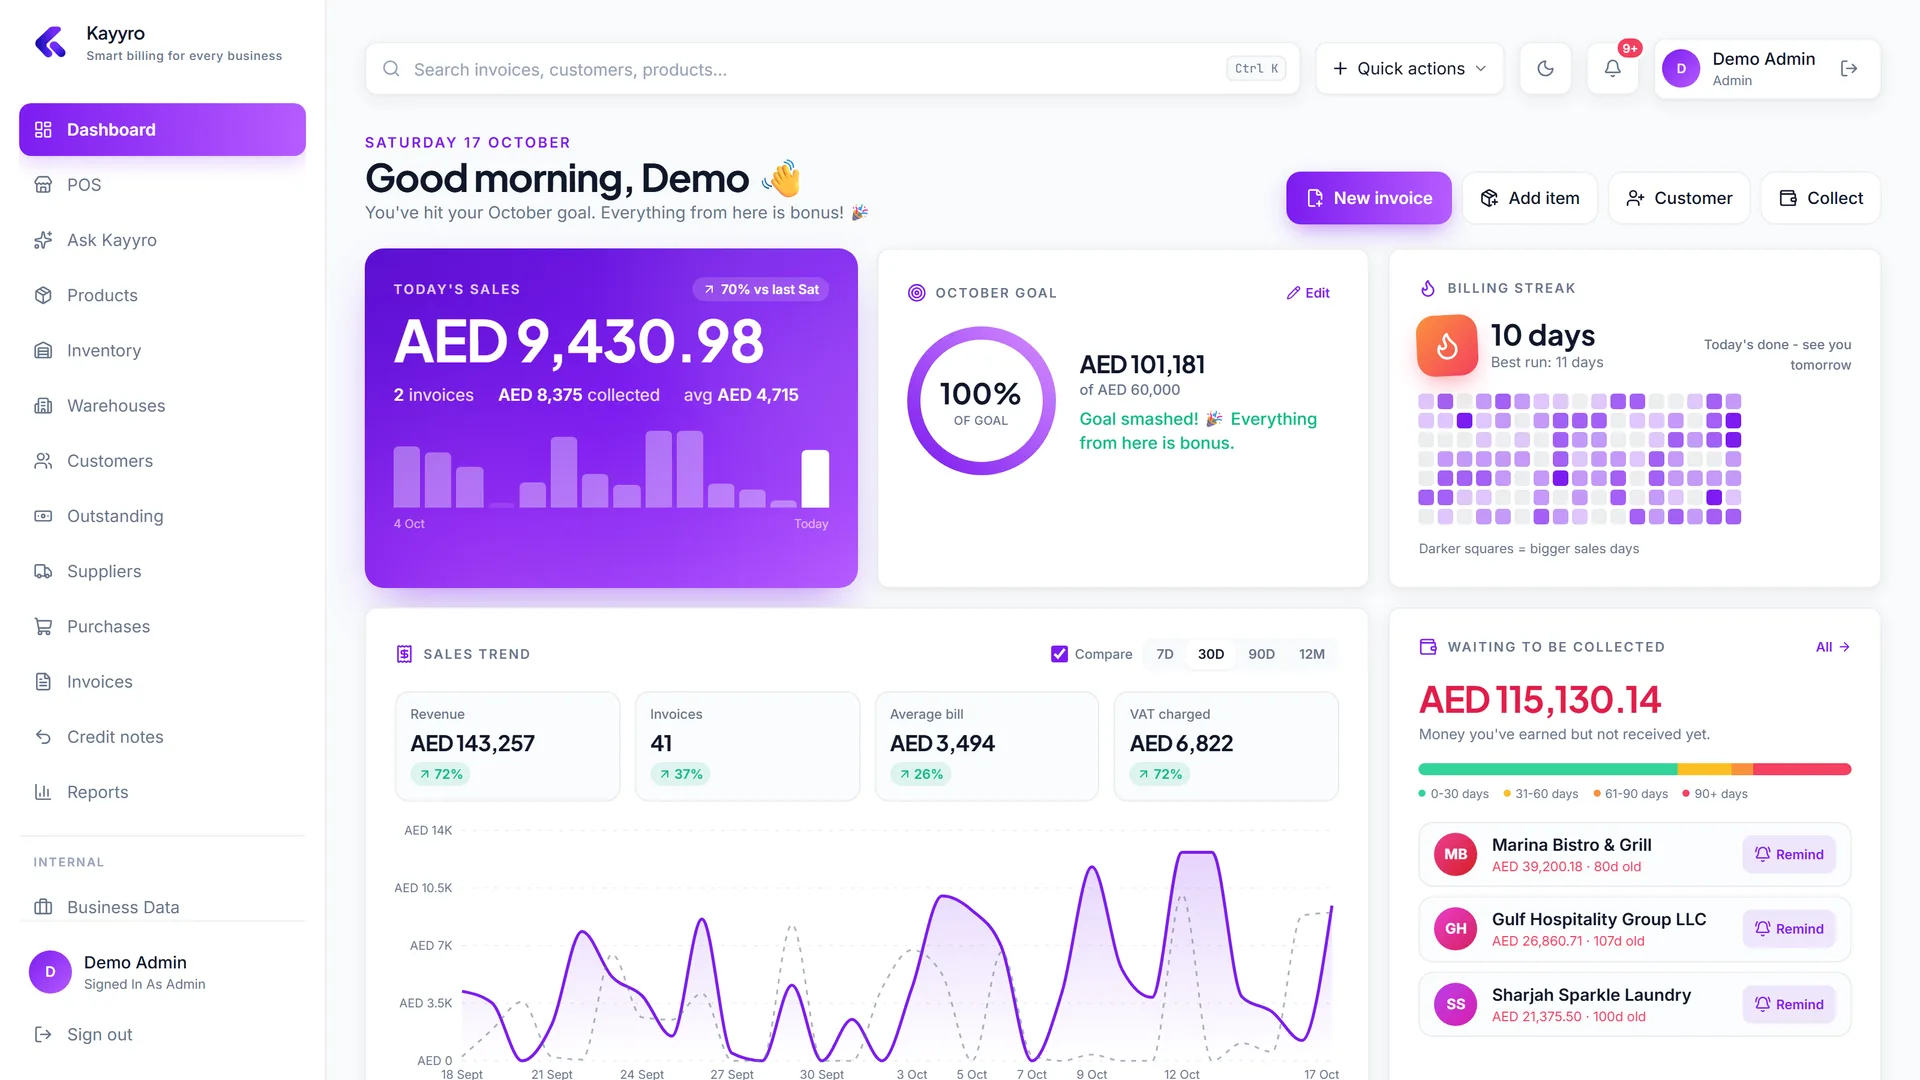Open Invoices in sidebar
Screen dimensions: 1920x1080
point(162,682)
